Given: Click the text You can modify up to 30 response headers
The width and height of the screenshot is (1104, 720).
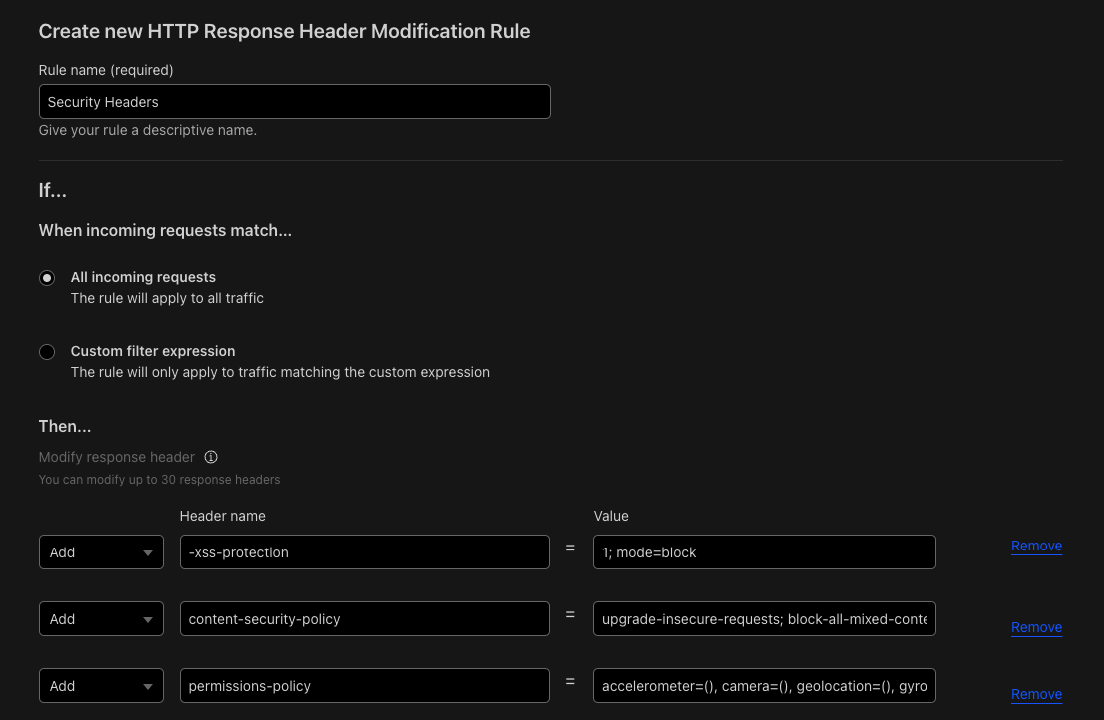Looking at the screenshot, I should tap(160, 480).
